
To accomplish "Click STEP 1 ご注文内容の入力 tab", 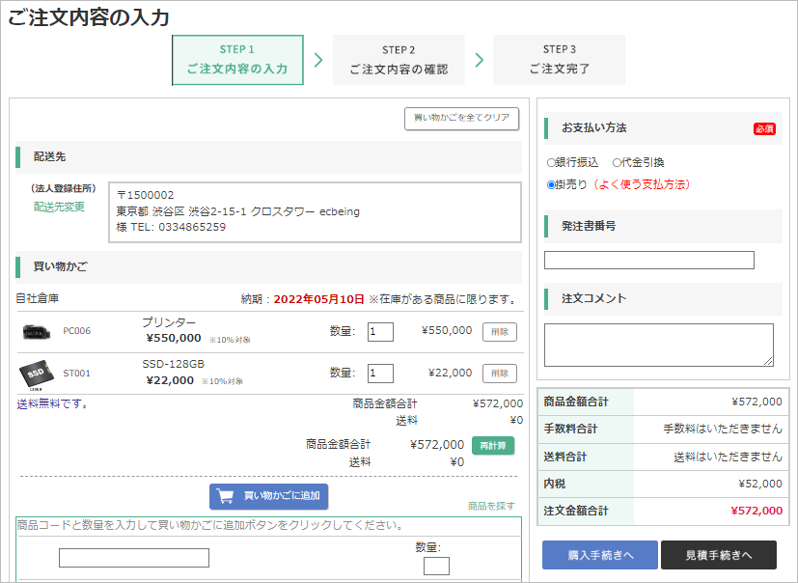I will point(237,60).
